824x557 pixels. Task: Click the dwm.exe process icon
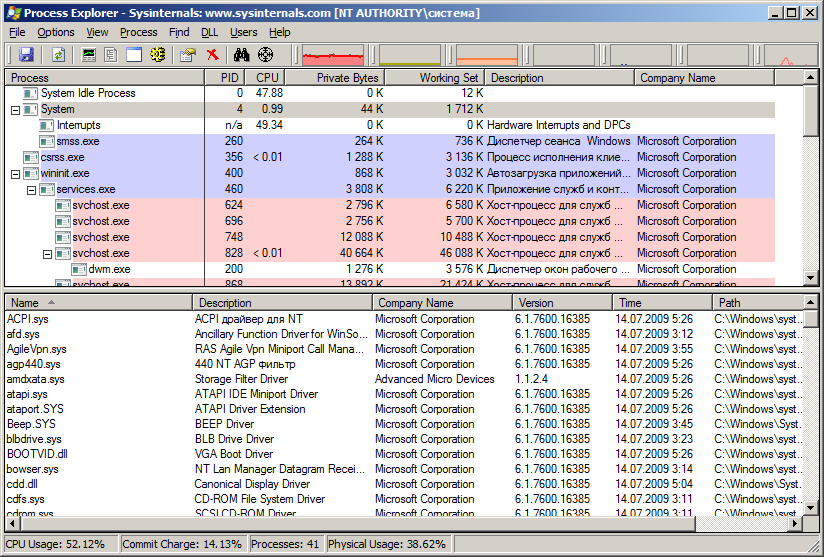pyautogui.click(x=79, y=270)
